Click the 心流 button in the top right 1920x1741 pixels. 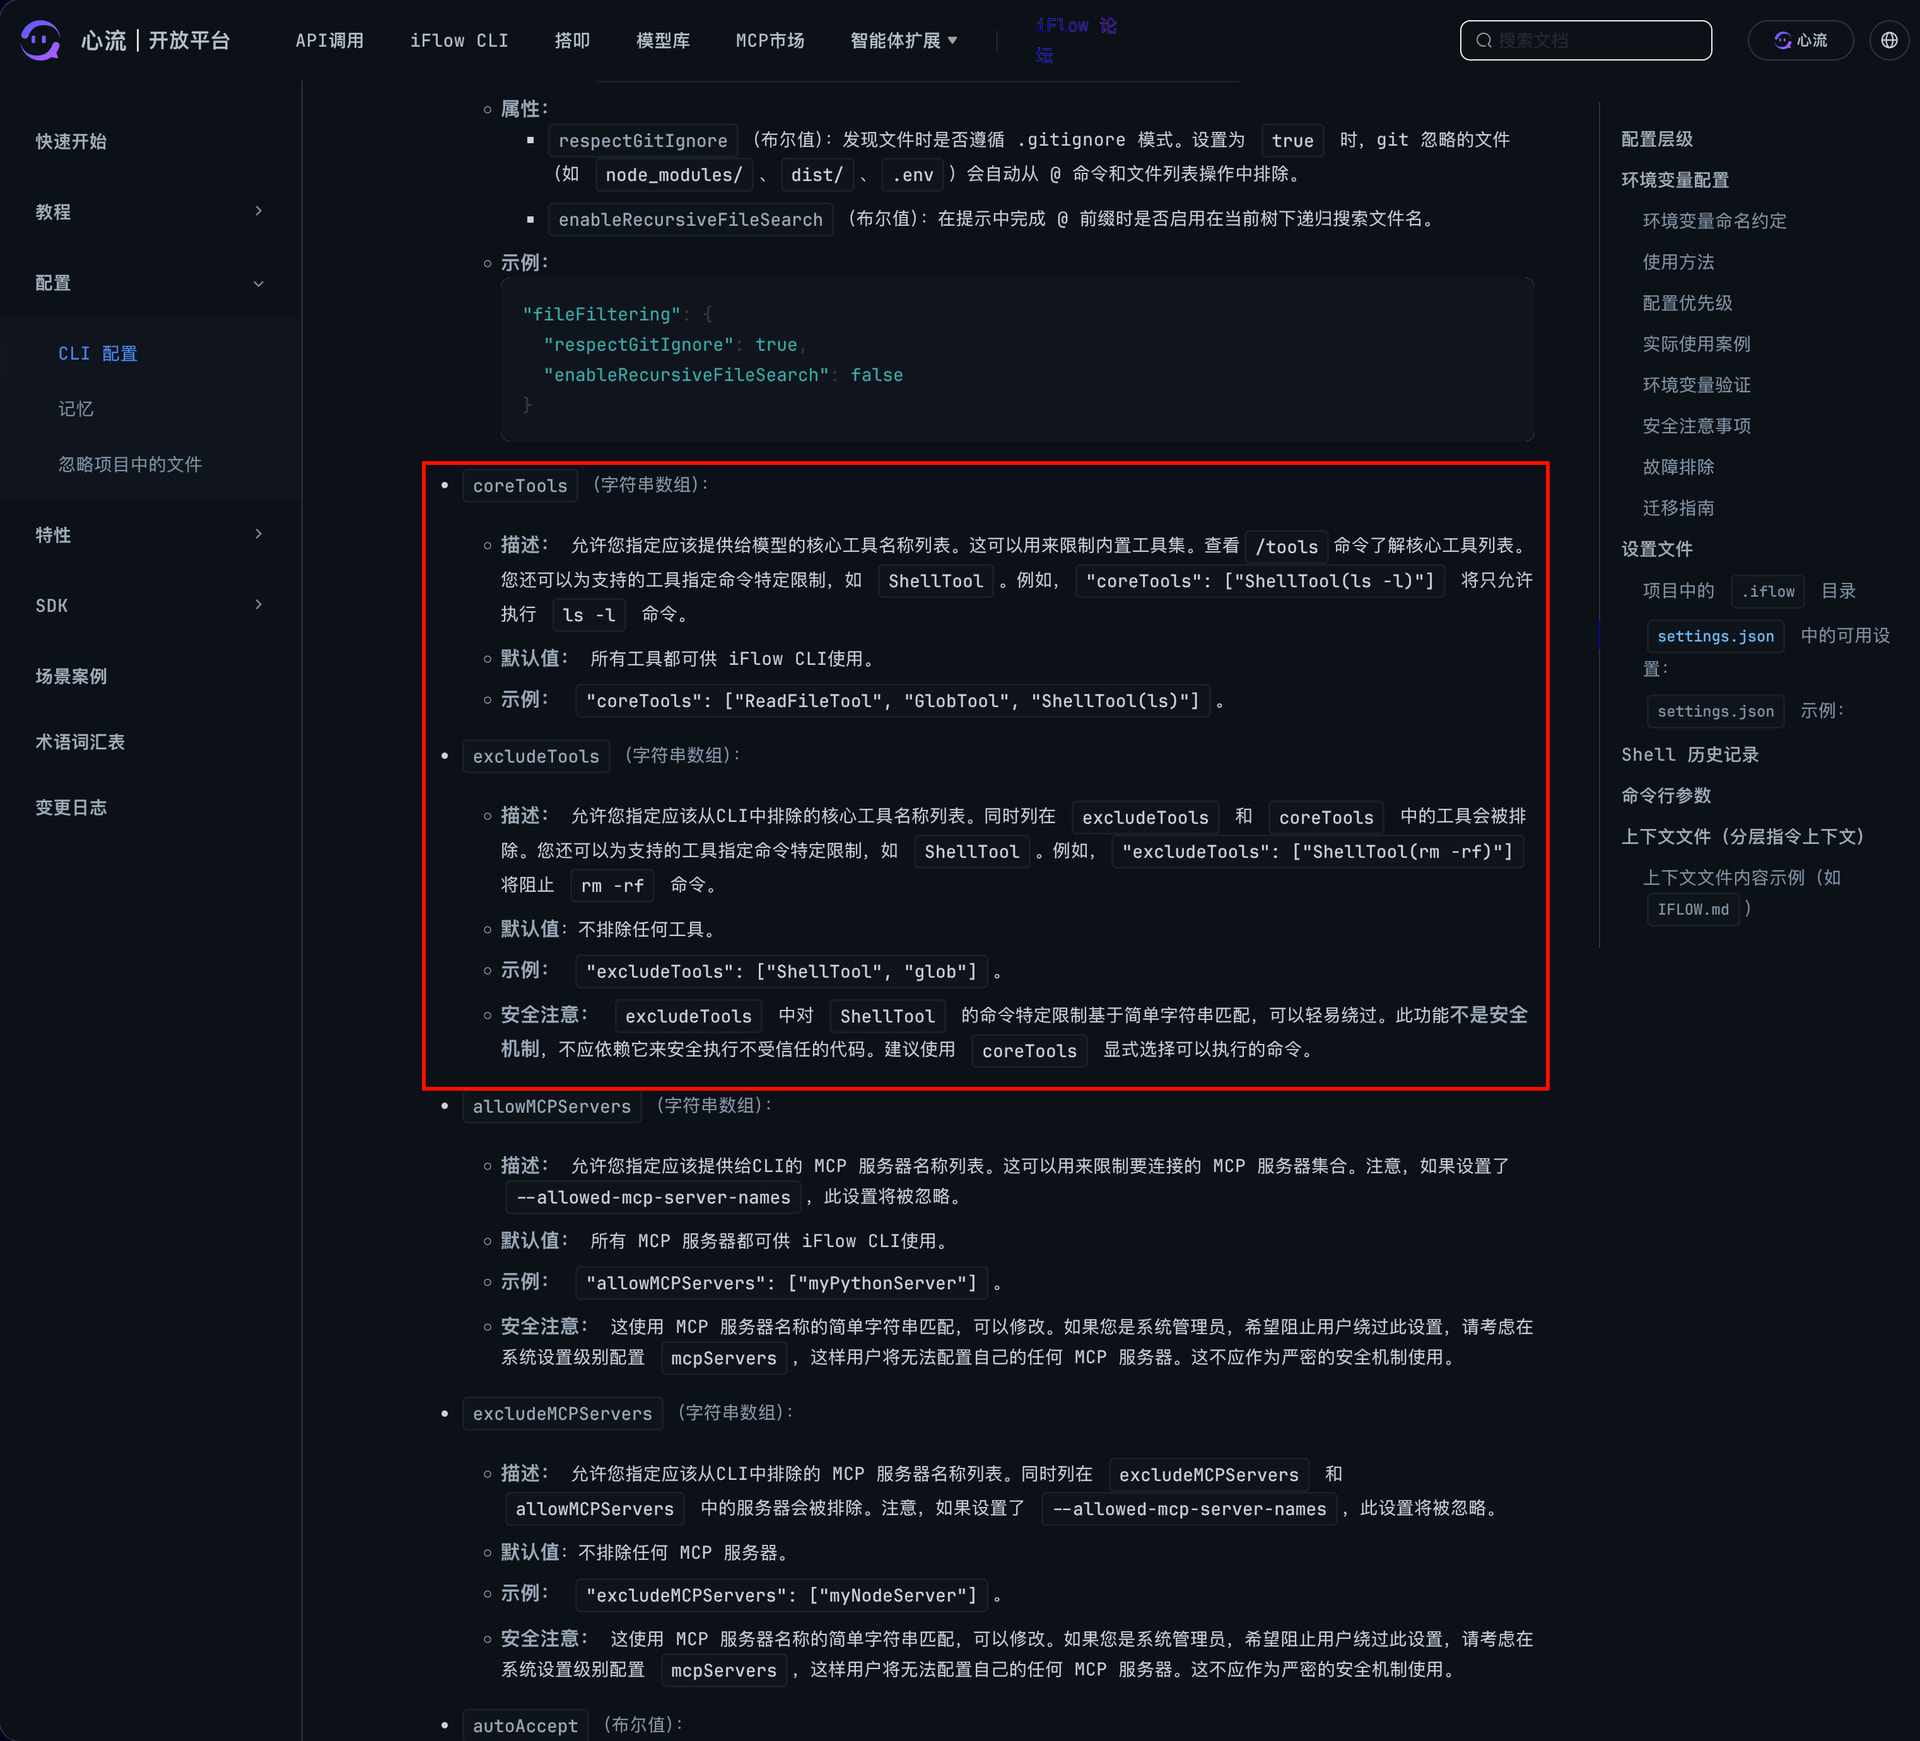coord(1800,40)
